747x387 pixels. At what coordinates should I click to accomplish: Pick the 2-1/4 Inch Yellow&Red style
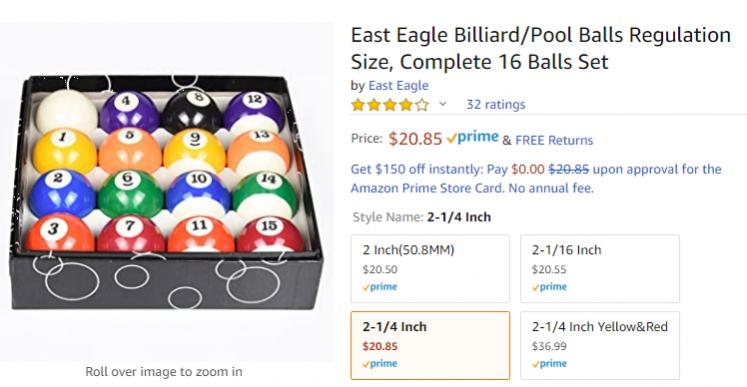(600, 346)
